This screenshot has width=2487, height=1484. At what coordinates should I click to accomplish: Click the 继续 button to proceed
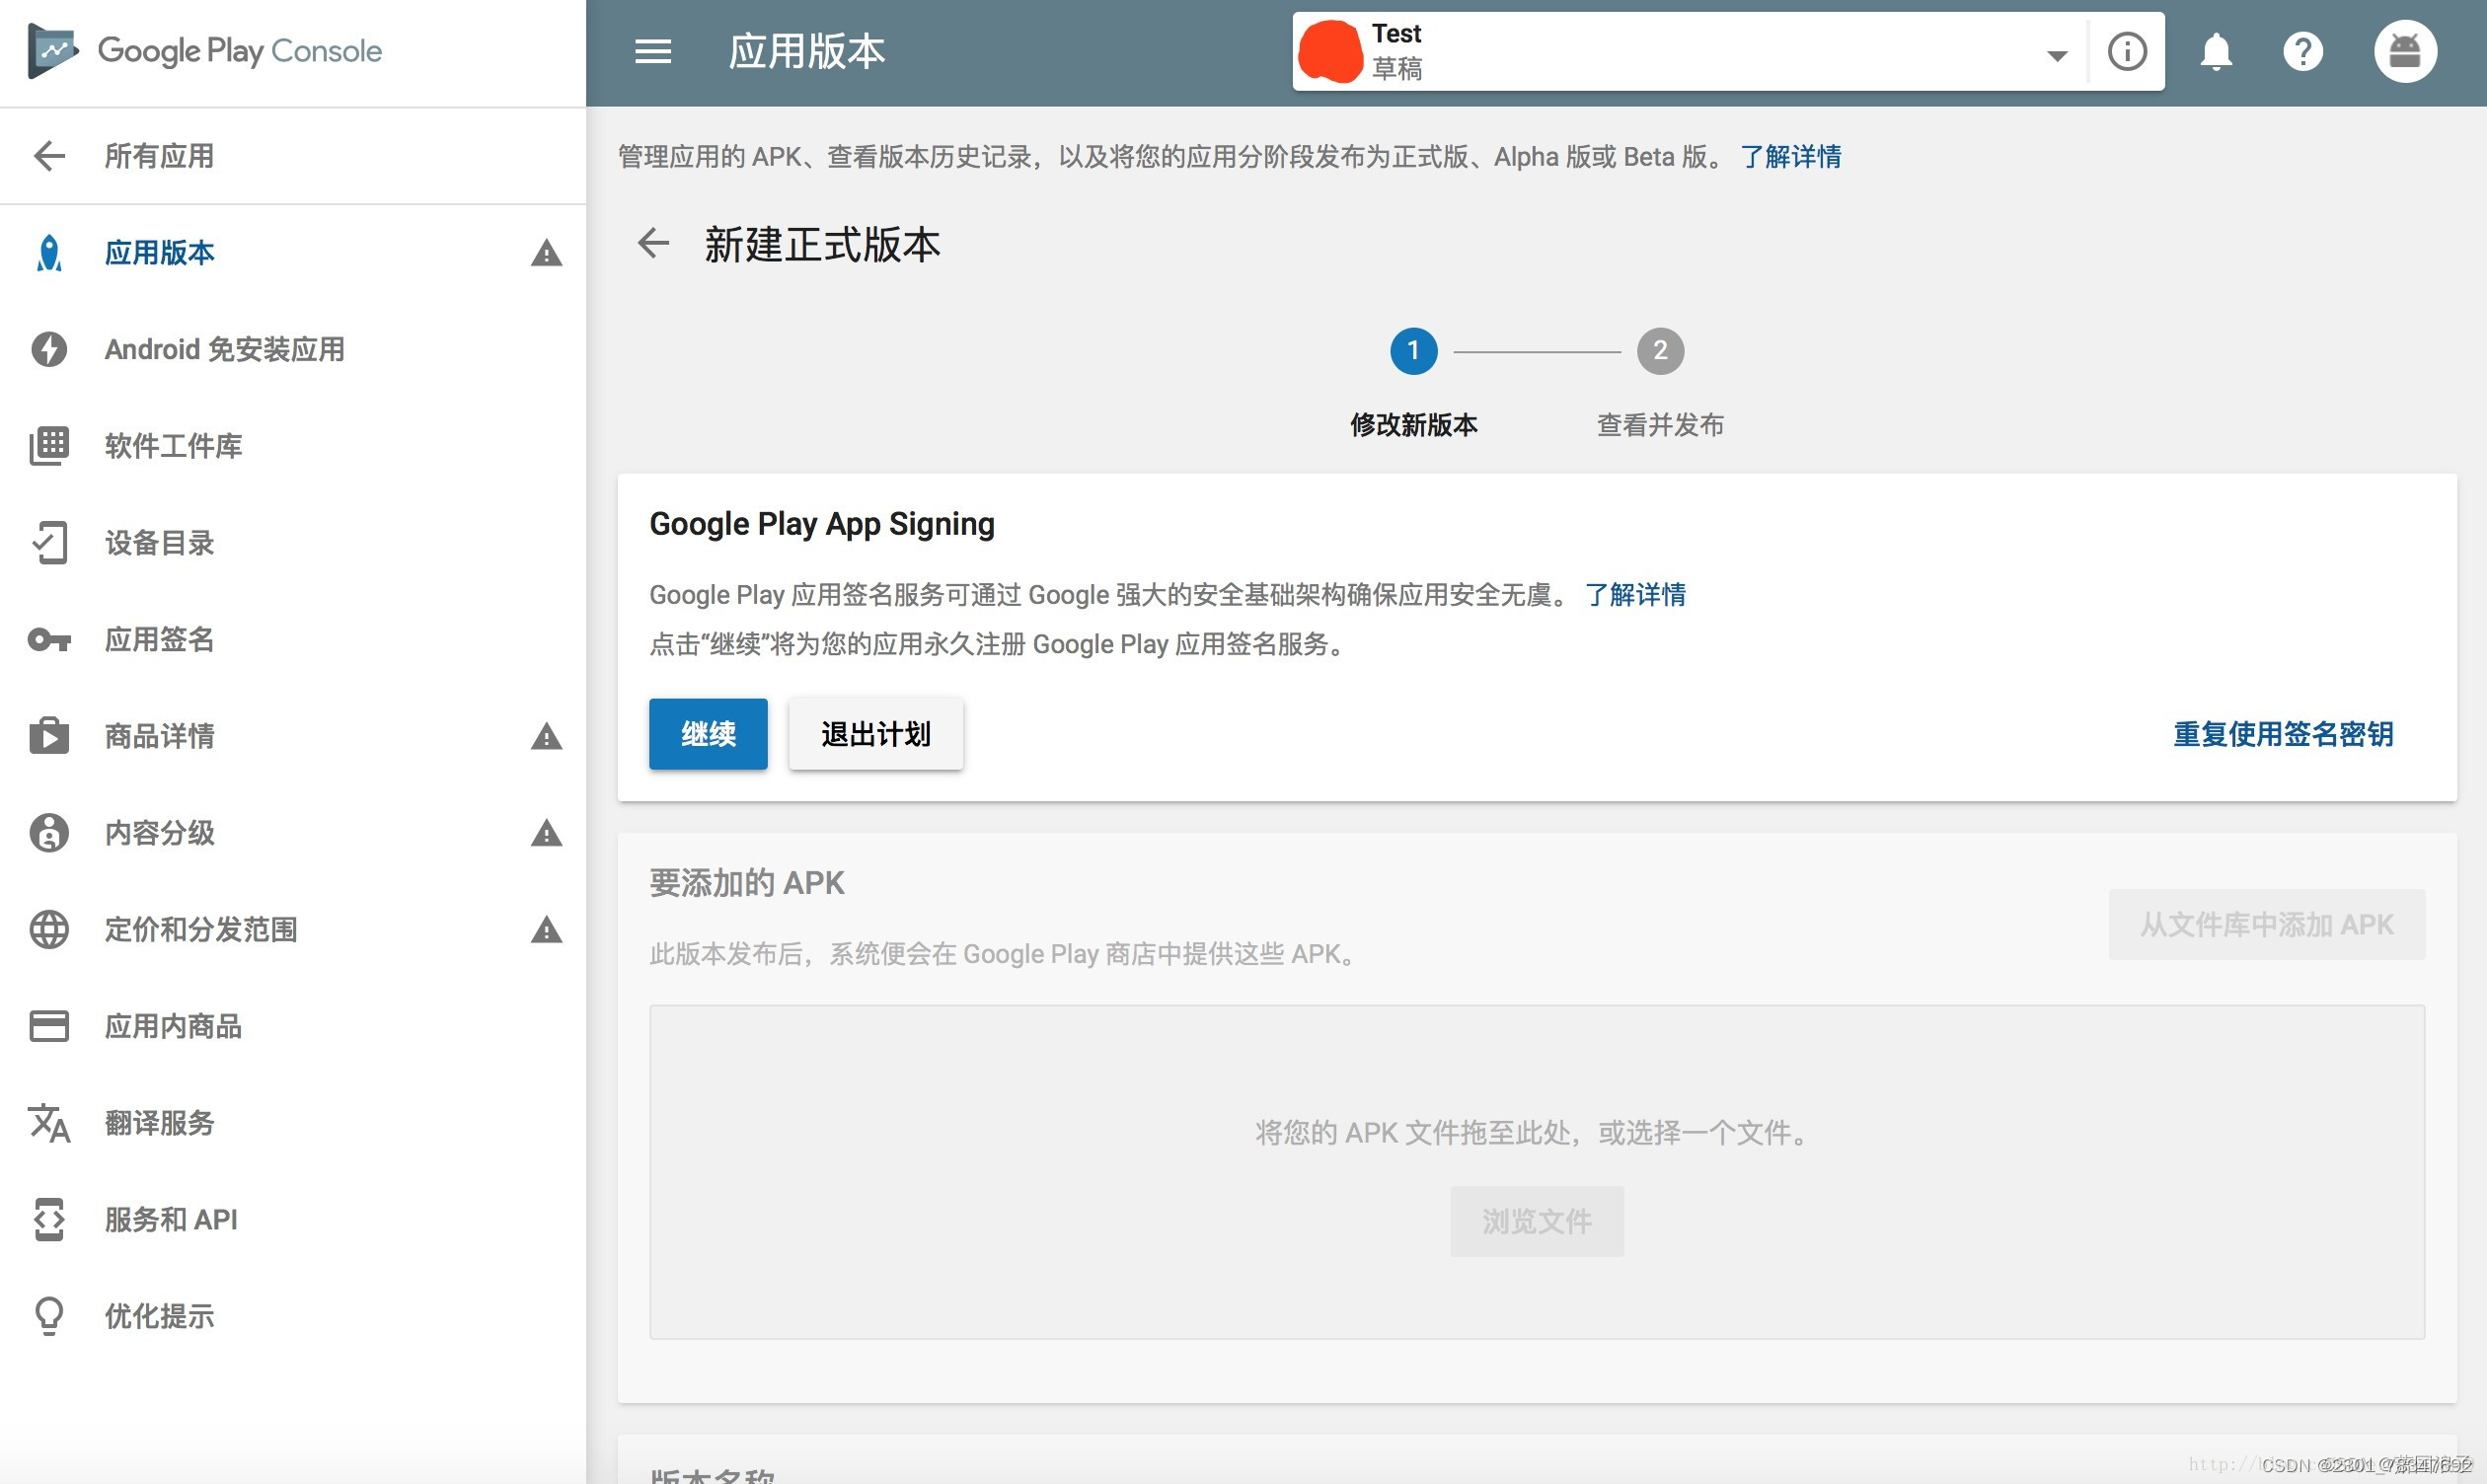(x=707, y=733)
